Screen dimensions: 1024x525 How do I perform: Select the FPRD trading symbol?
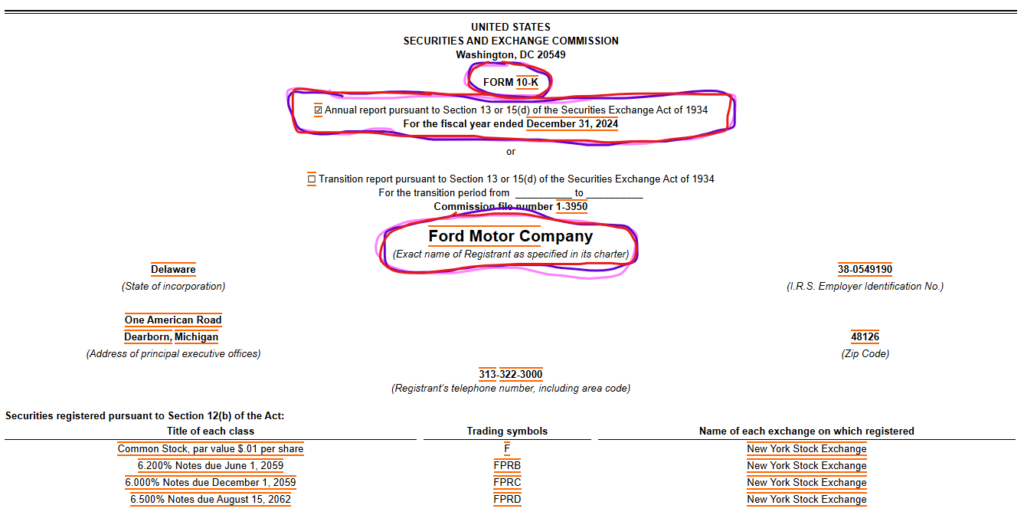pos(507,500)
